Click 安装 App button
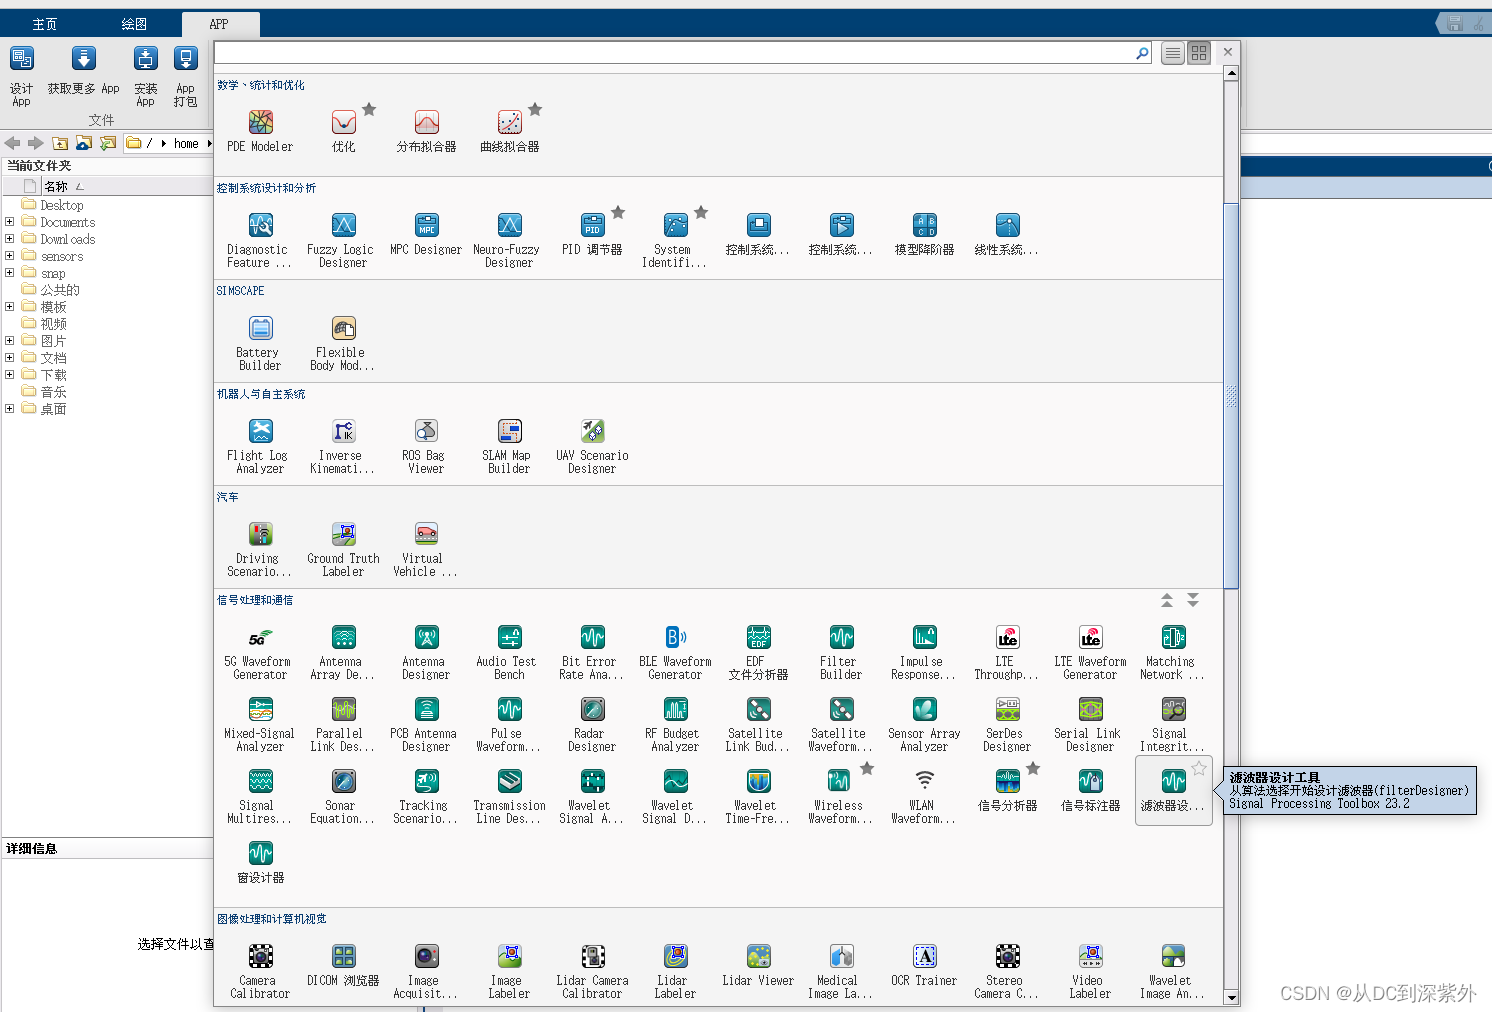Screen dimensions: 1492x1012 click(146, 76)
